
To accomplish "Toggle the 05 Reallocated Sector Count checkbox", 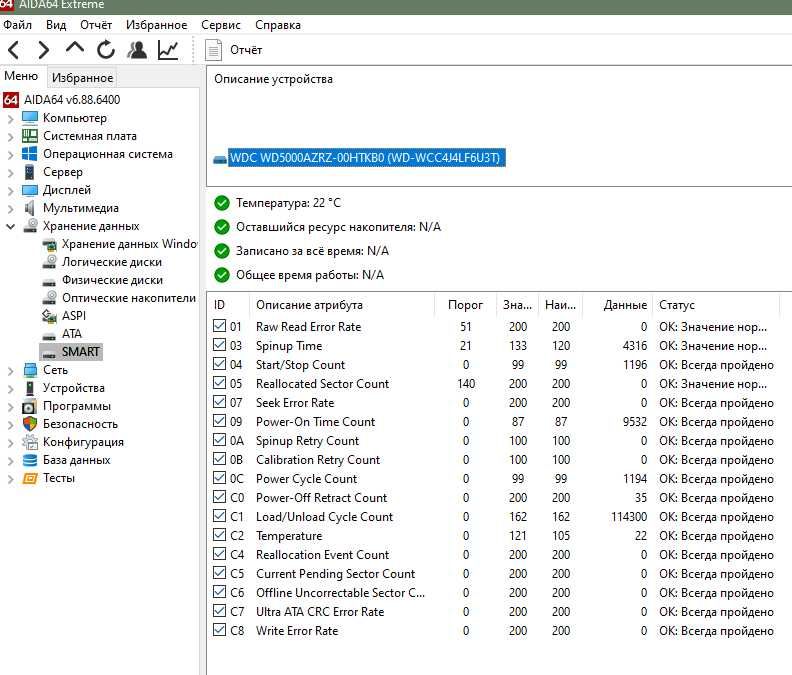I will 219,382.
